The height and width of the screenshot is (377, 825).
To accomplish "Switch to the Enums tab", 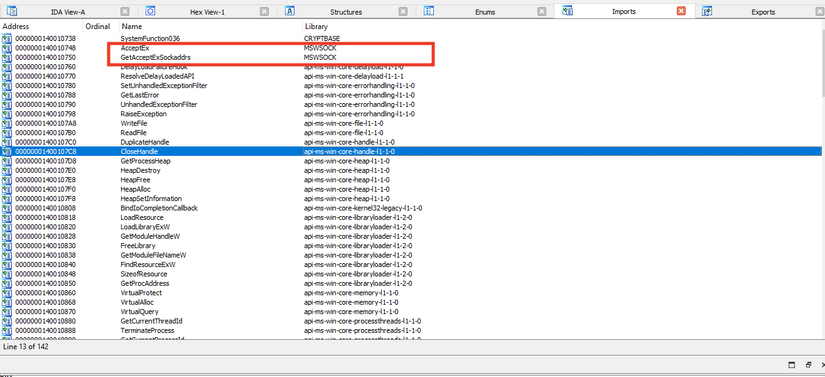I will coord(485,12).
